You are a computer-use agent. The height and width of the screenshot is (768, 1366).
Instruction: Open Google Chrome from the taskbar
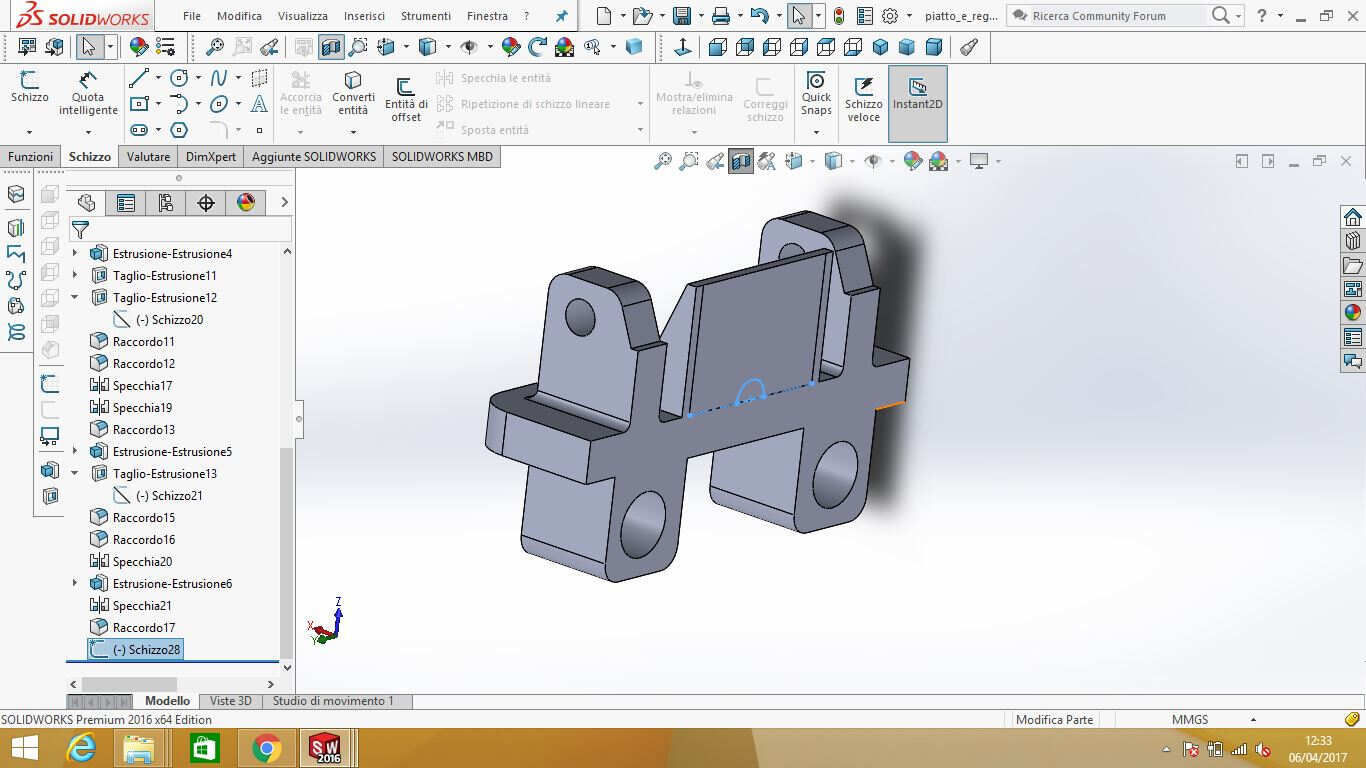tap(266, 748)
